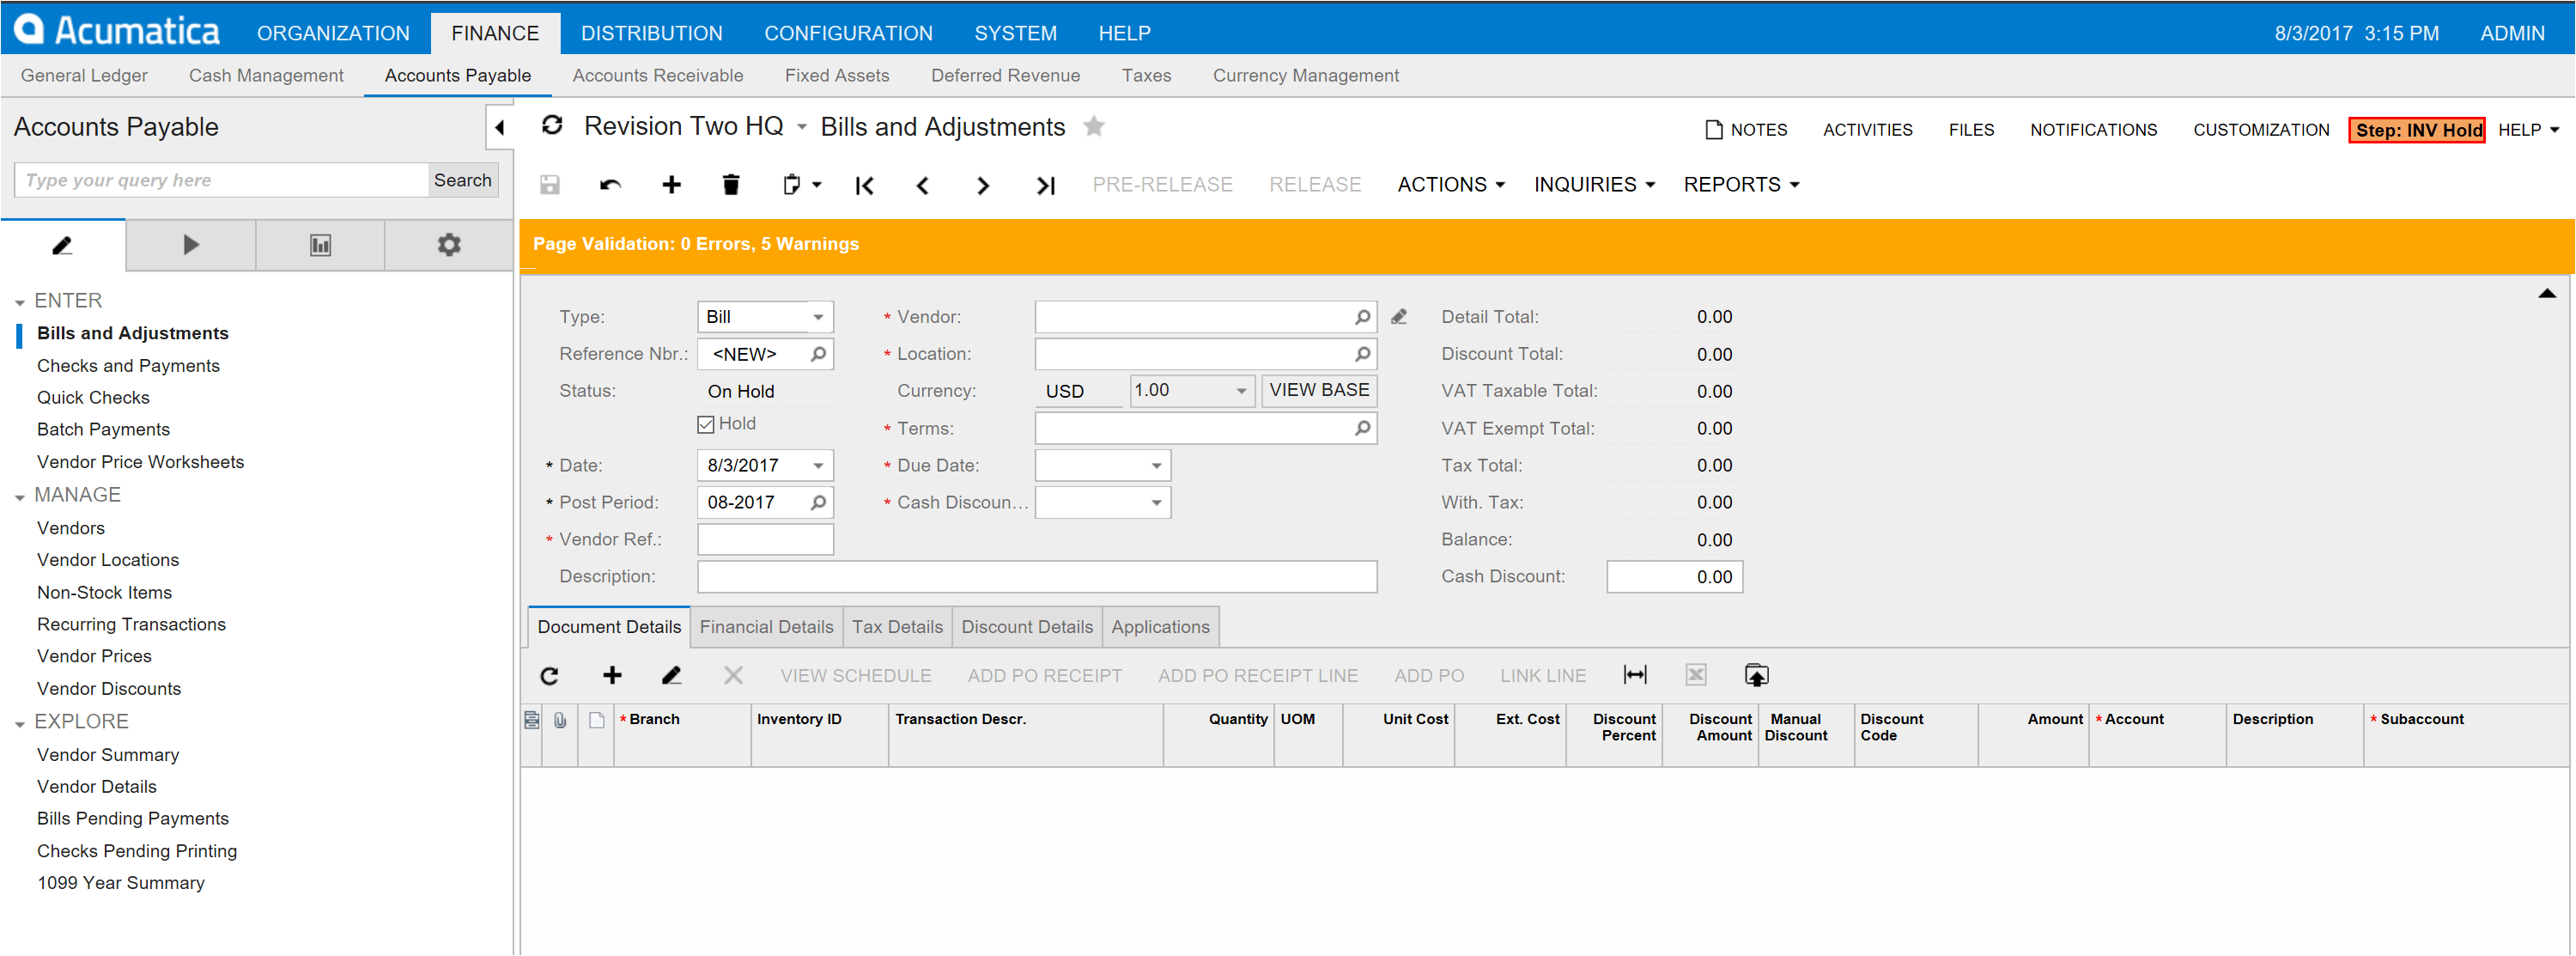Click the VIEW BASE button
The height and width of the screenshot is (956, 2576).
[x=1319, y=390]
